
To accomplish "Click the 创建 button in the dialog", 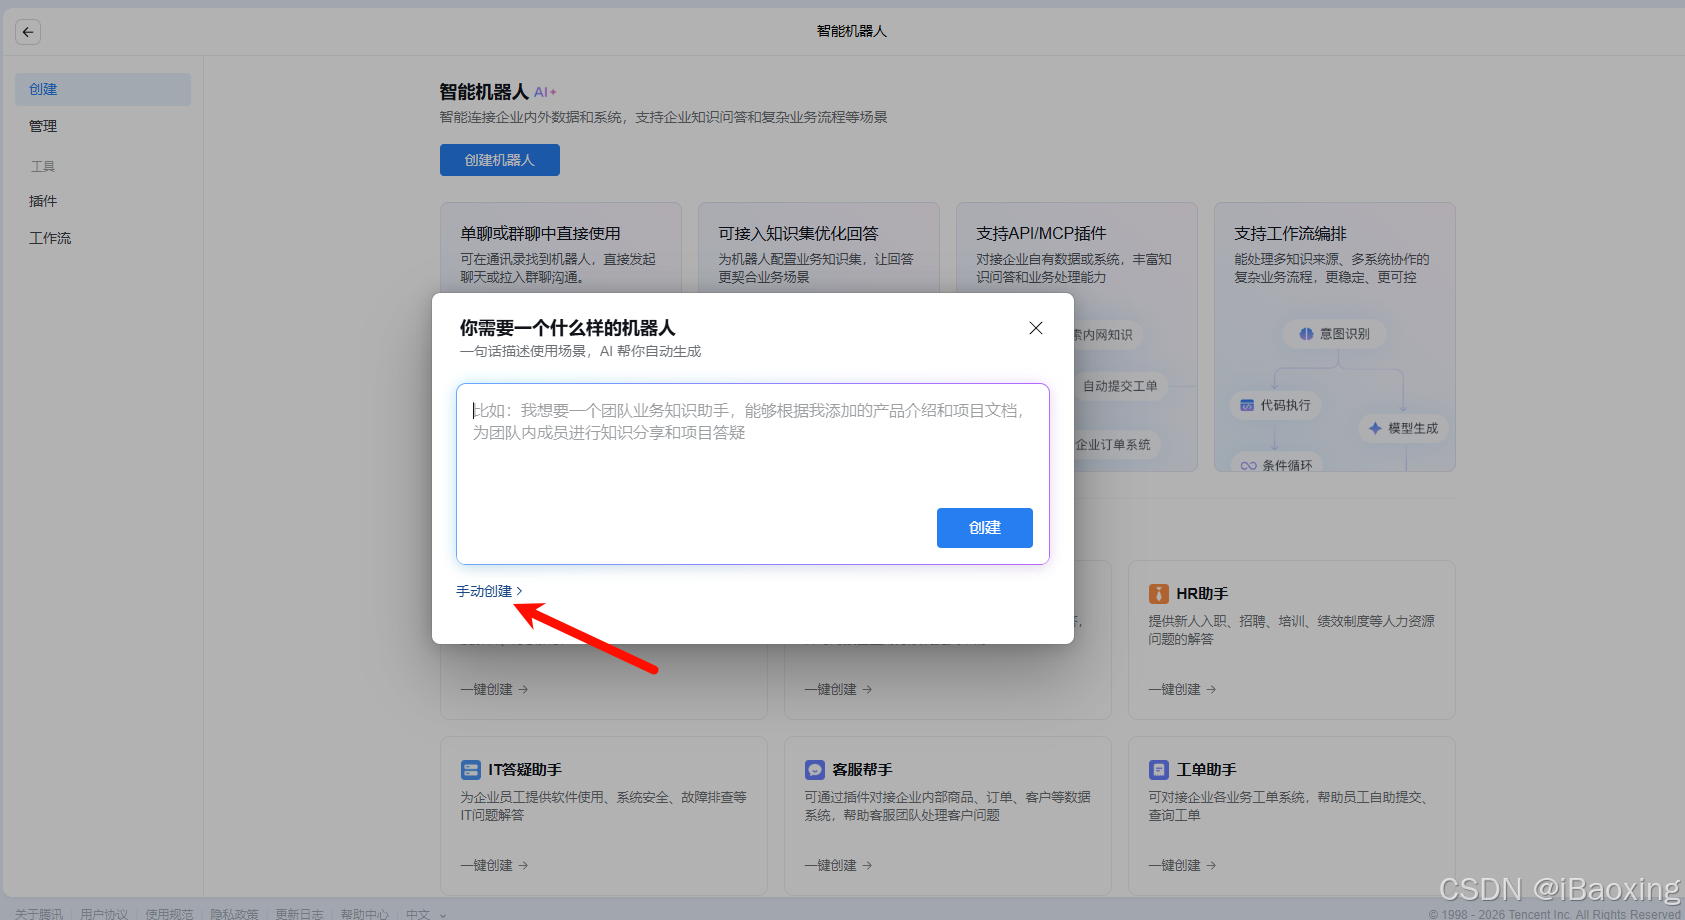I will coord(984,528).
